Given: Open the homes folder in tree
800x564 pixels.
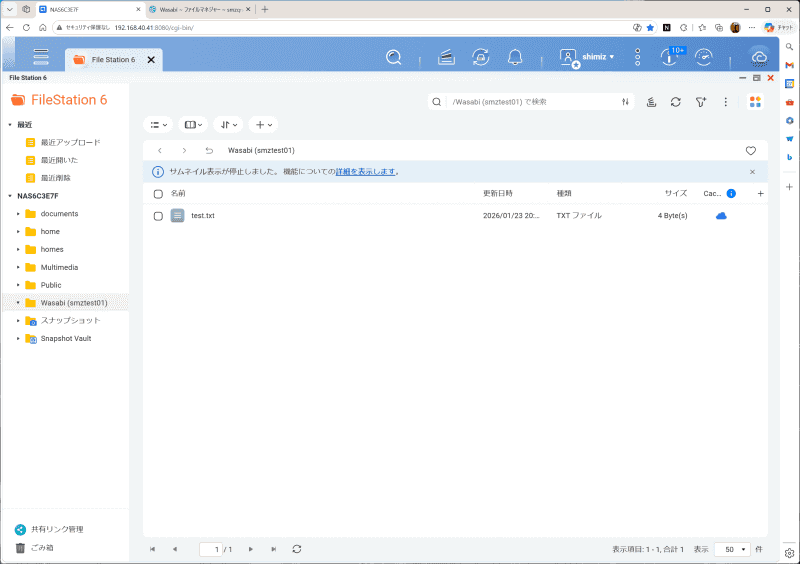Looking at the screenshot, I should pyautogui.click(x=52, y=250).
